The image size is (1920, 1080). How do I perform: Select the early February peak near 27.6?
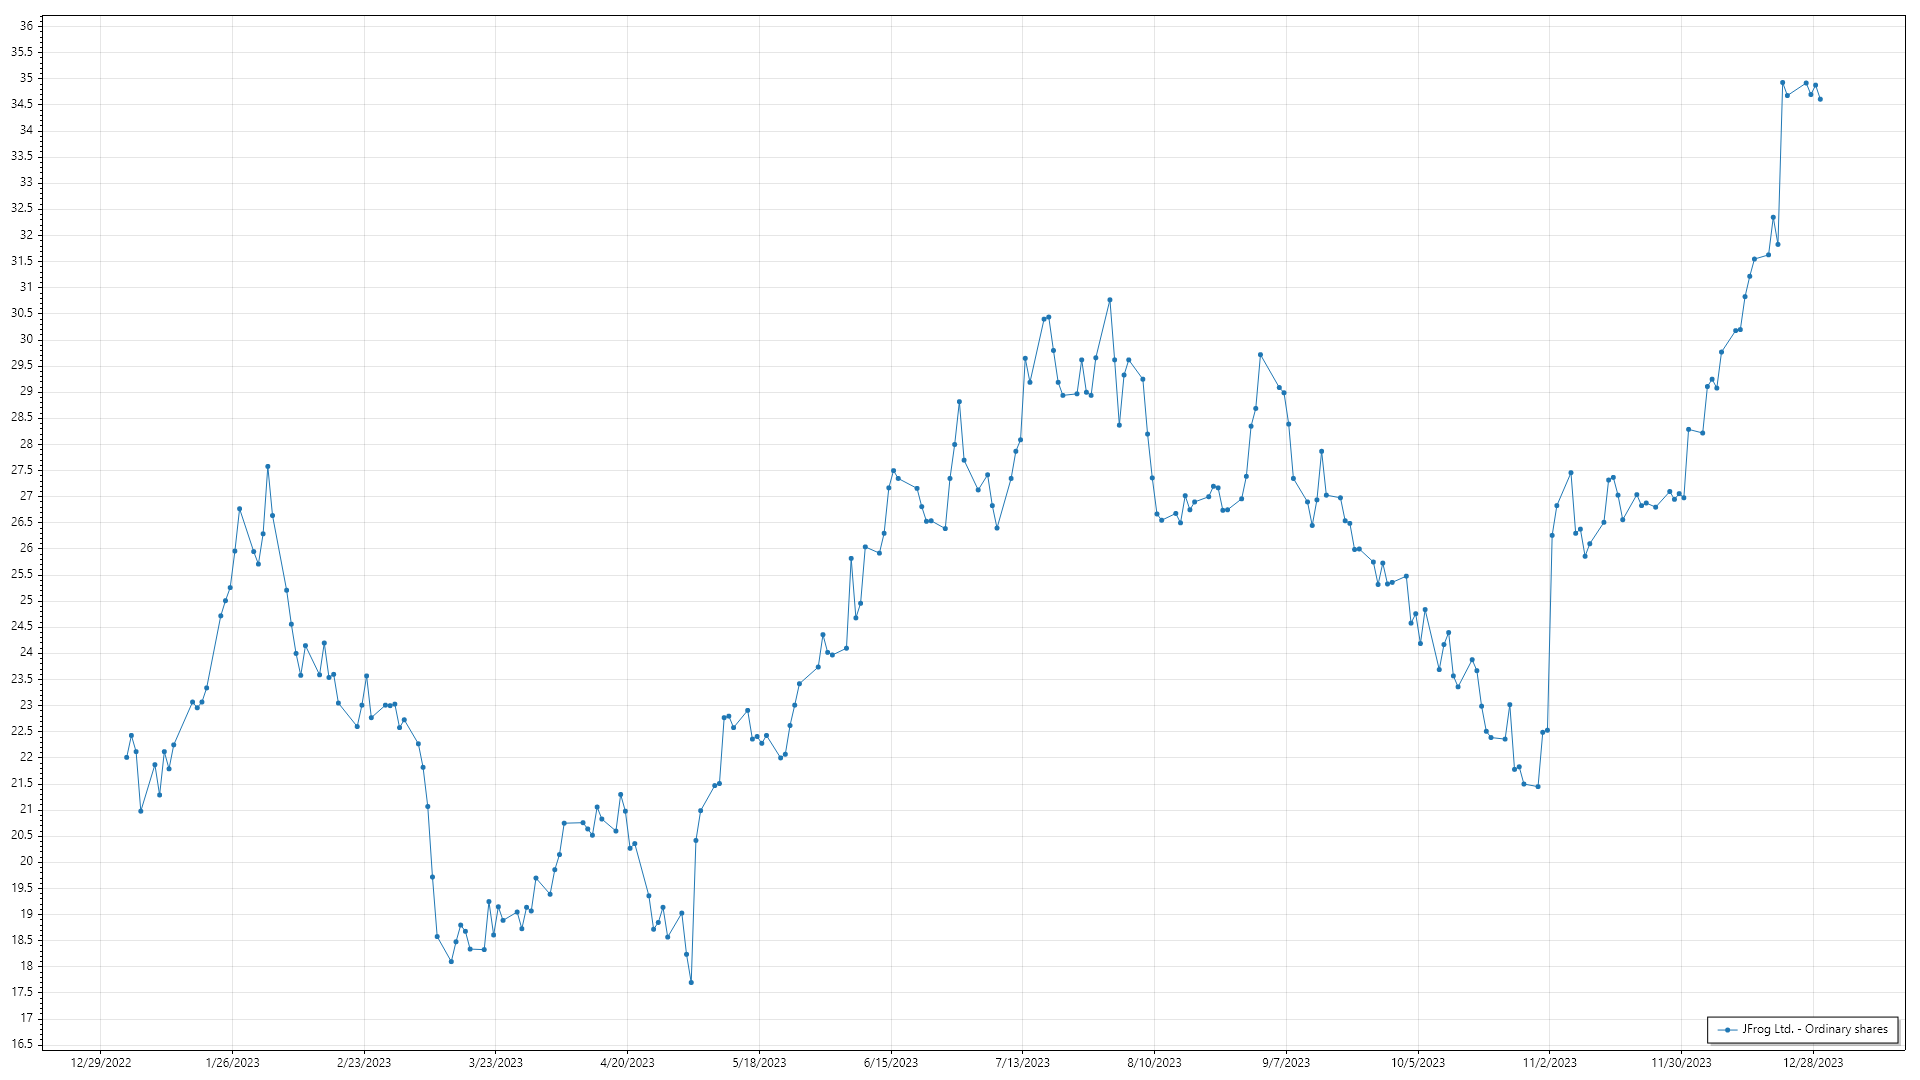[267, 466]
